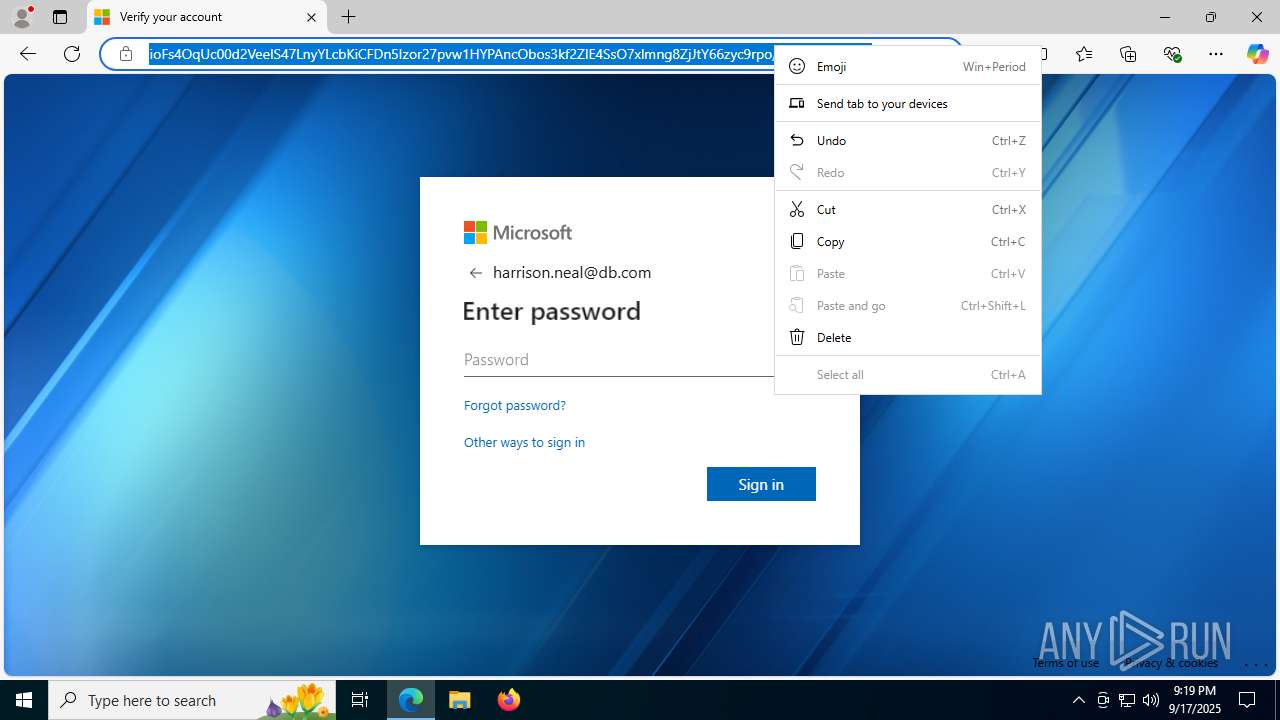Close the Verify your account tab
This screenshot has width=1280, height=720.
(311, 17)
